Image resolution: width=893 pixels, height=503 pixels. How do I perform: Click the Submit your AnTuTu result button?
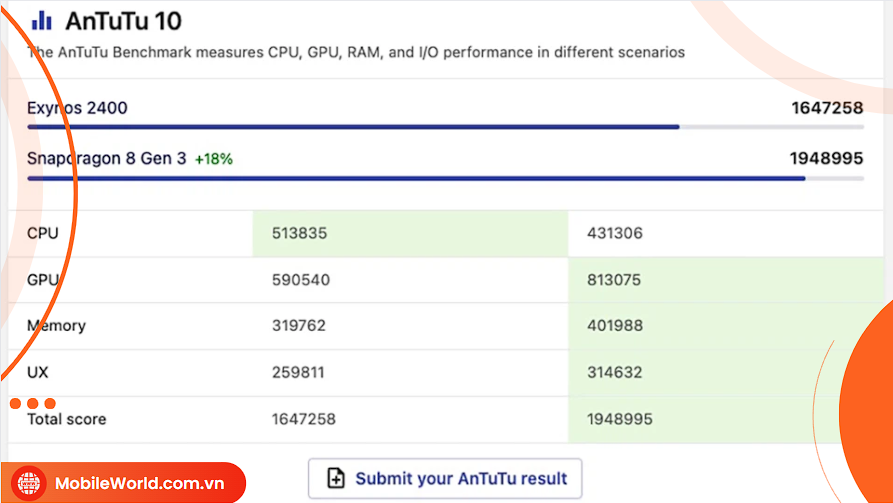click(445, 479)
